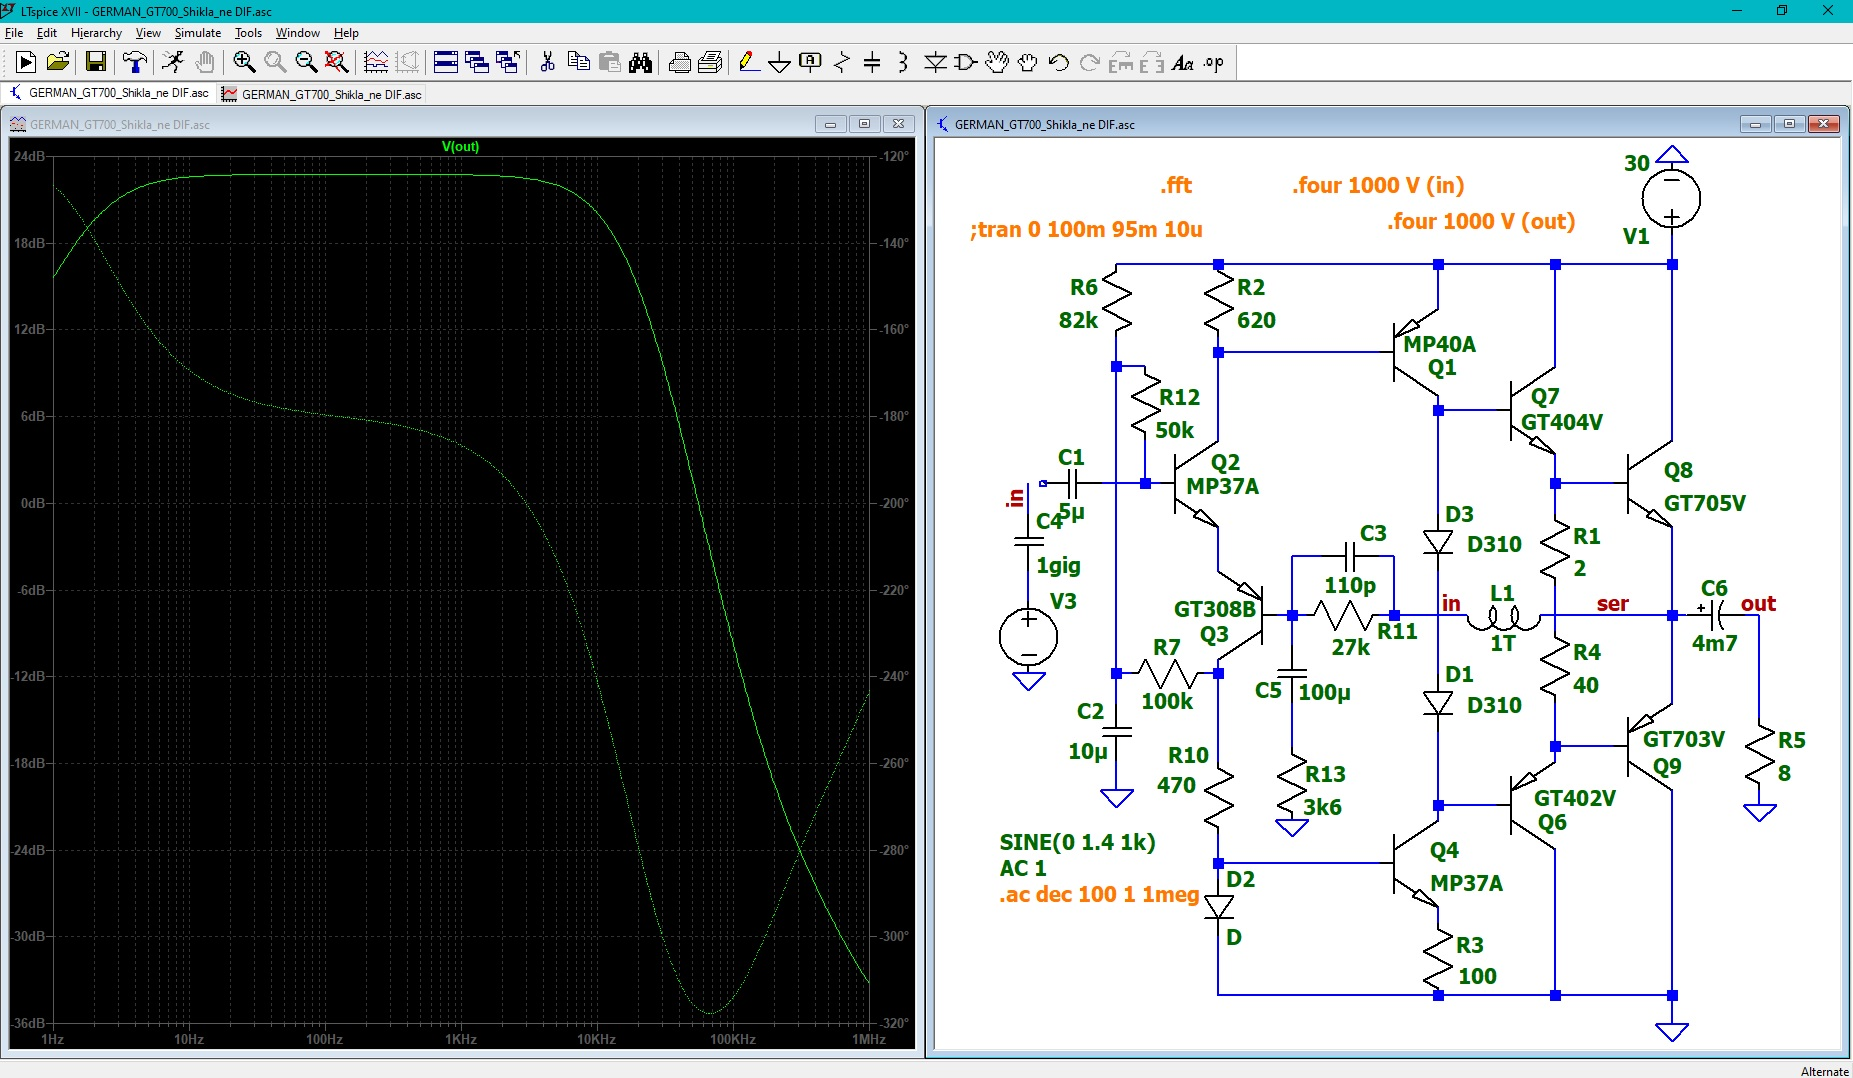The width and height of the screenshot is (1853, 1078).
Task: Click the Run simulation icon
Action: [26, 62]
